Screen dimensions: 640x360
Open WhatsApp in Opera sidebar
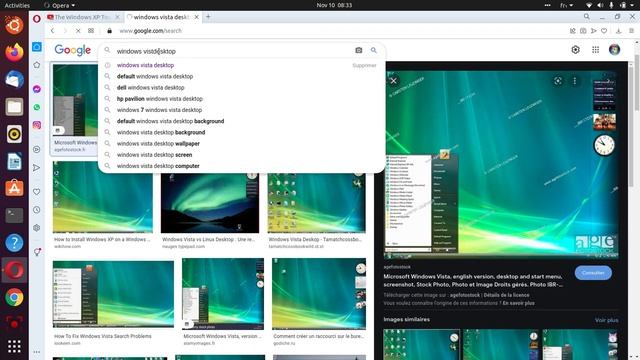pyautogui.click(x=37, y=107)
